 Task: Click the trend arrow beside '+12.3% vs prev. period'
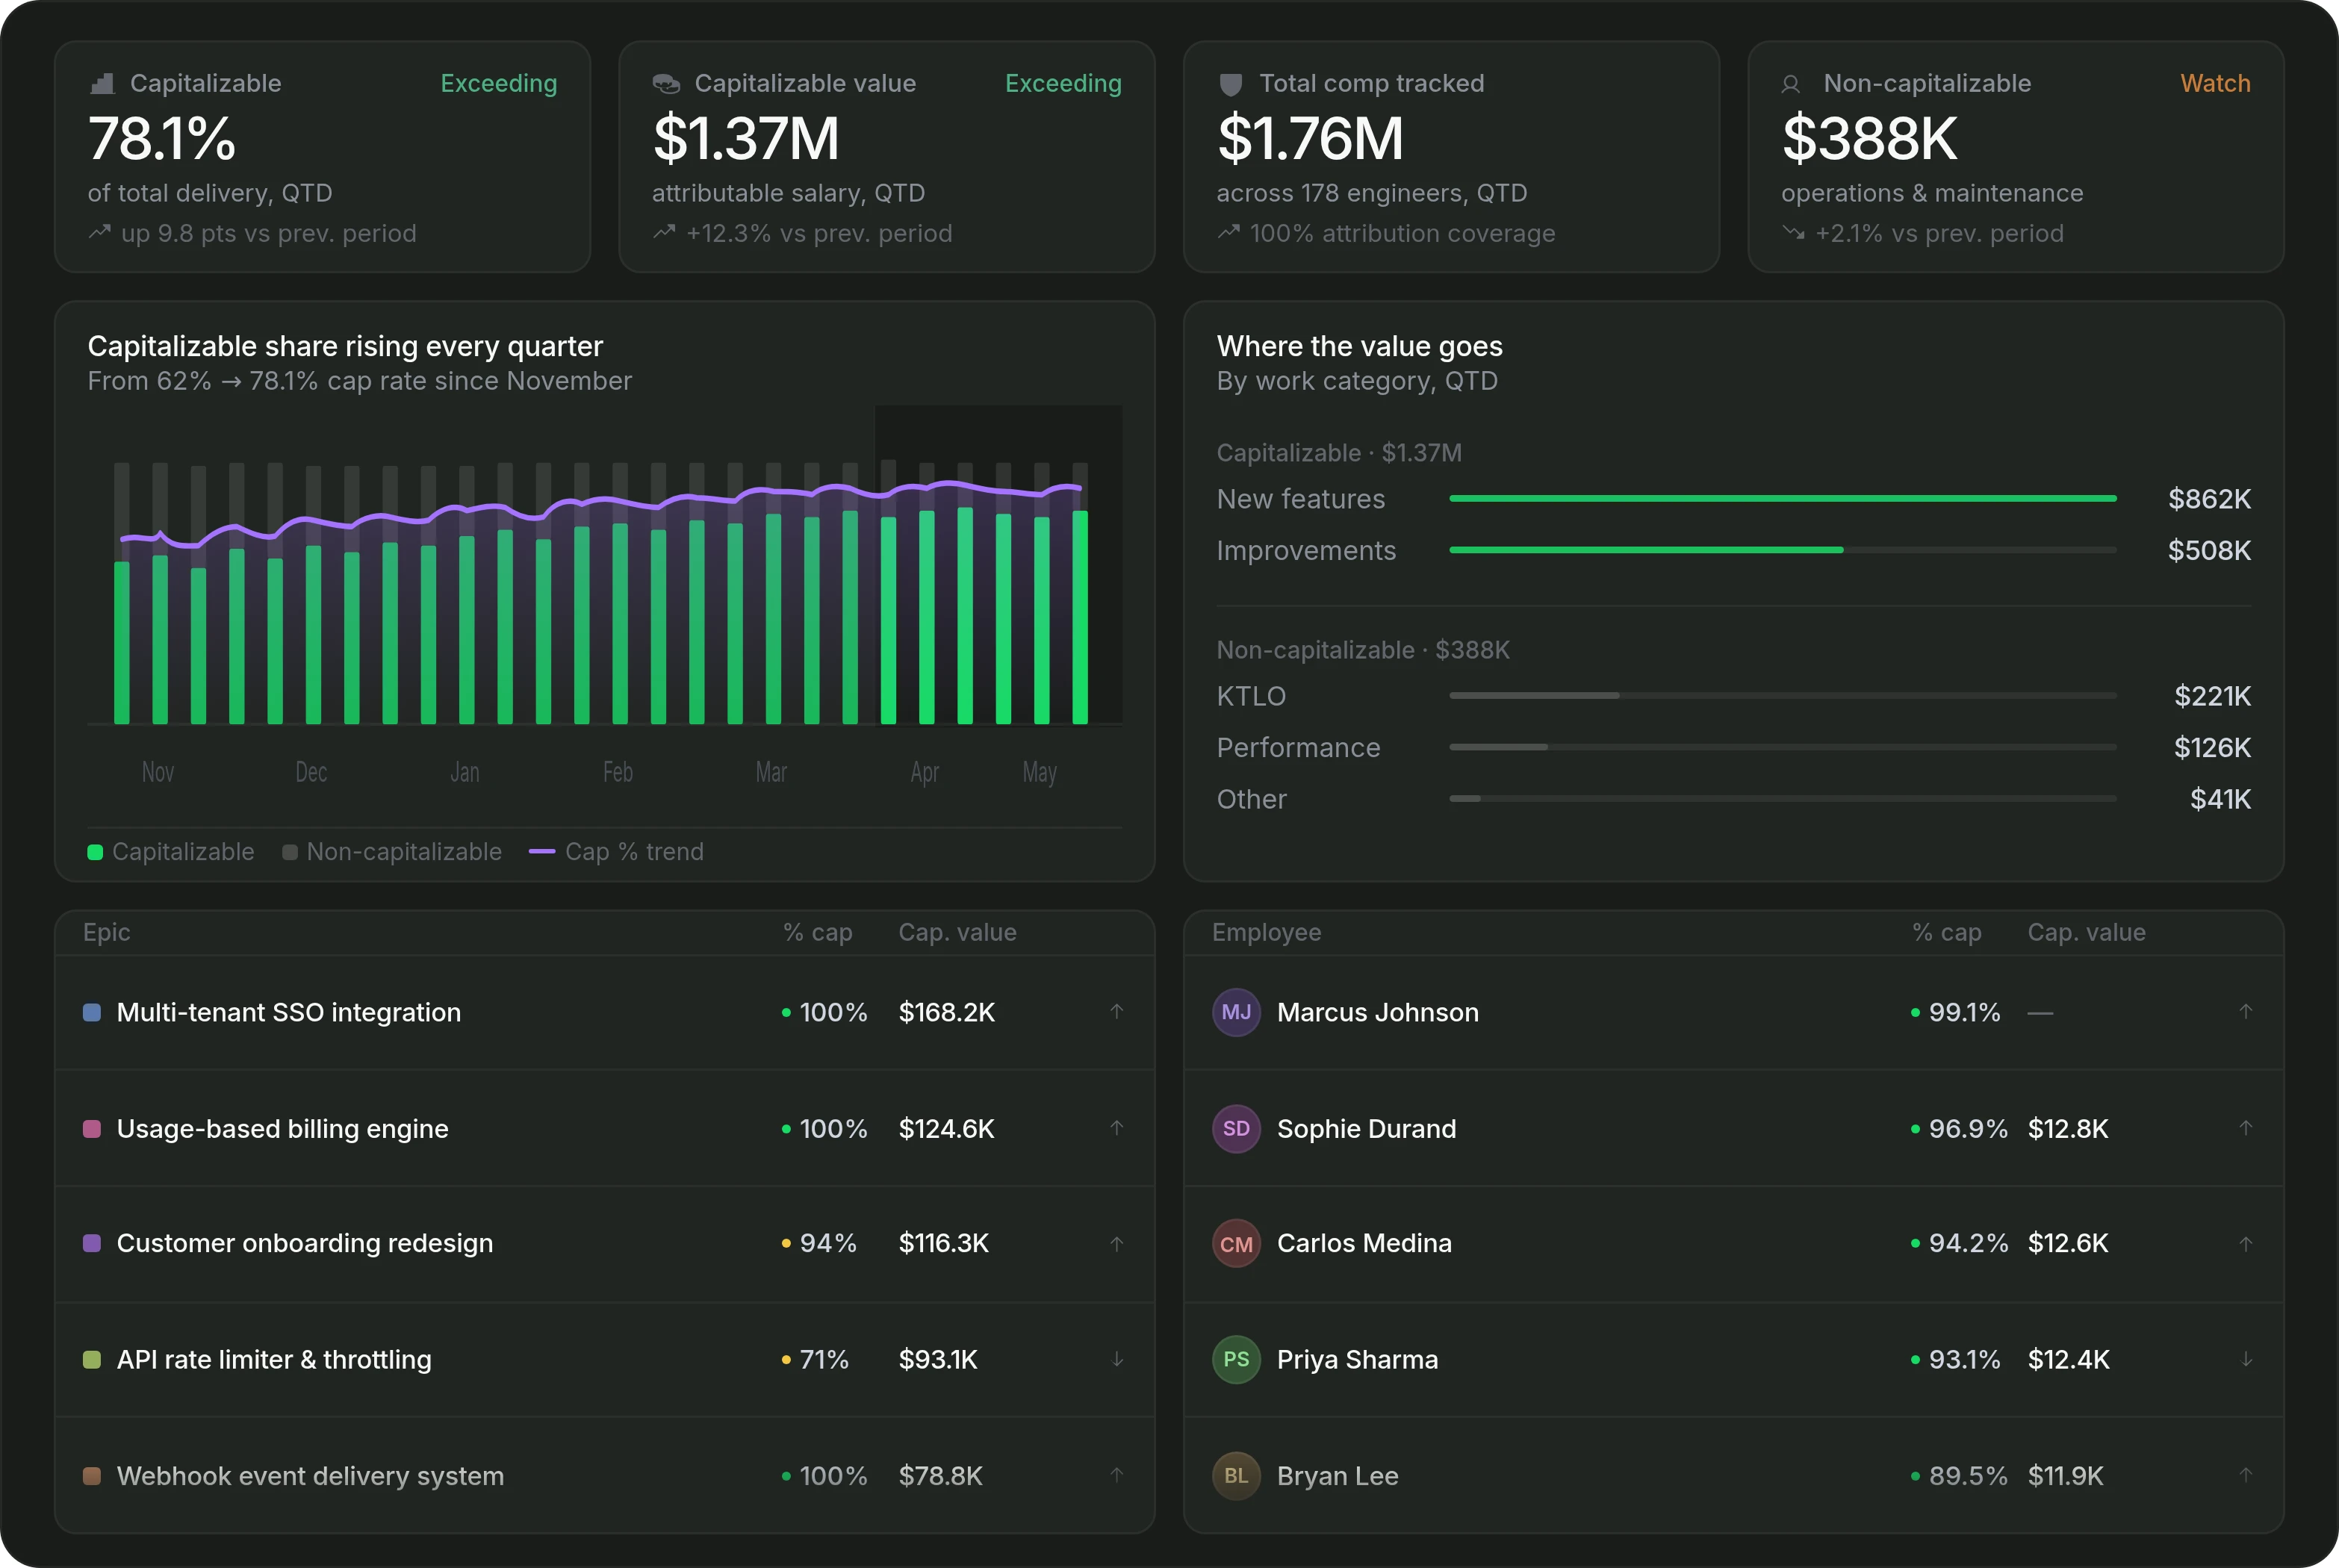pyautogui.click(x=664, y=233)
